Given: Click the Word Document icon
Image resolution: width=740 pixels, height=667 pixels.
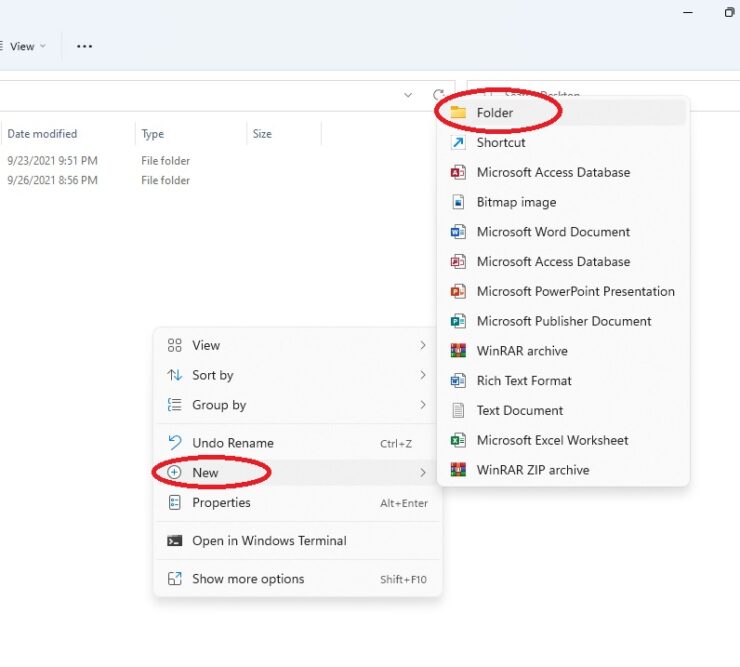Looking at the screenshot, I should click(x=458, y=231).
